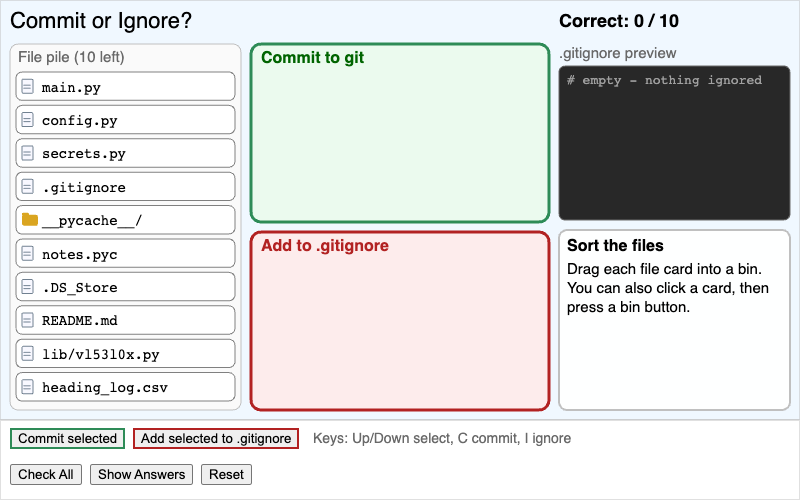The image size is (800, 502).
Task: Click the keyboard shortcuts hint text
Action: [442, 438]
